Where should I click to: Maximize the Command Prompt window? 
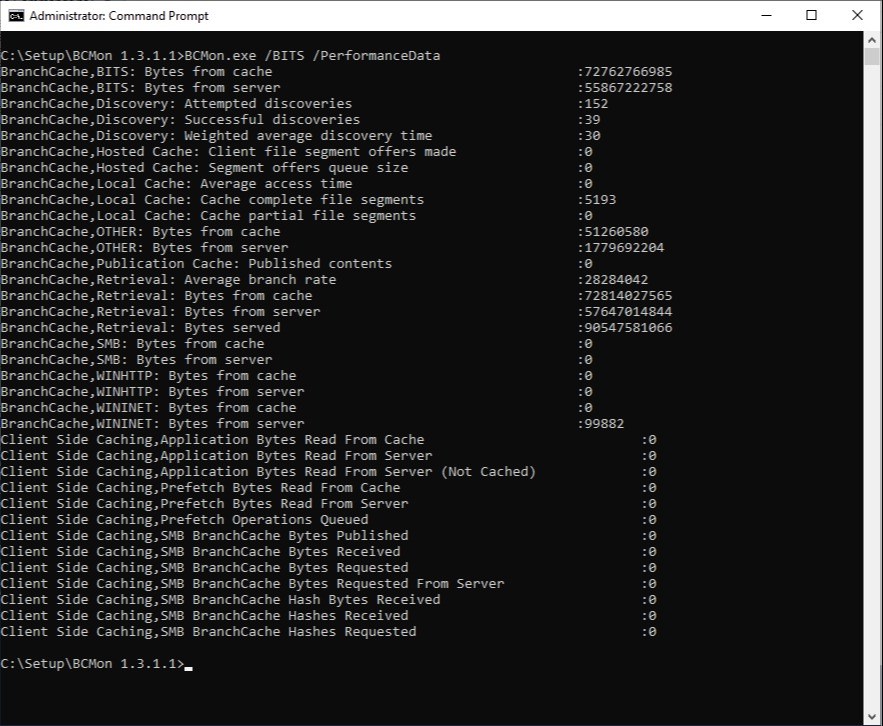click(x=811, y=16)
